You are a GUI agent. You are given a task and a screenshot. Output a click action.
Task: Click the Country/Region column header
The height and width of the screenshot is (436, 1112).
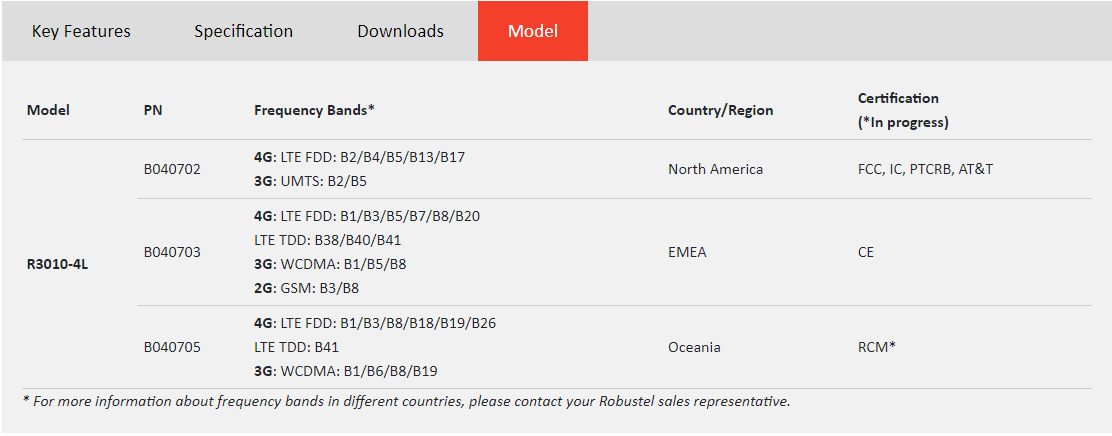point(721,111)
